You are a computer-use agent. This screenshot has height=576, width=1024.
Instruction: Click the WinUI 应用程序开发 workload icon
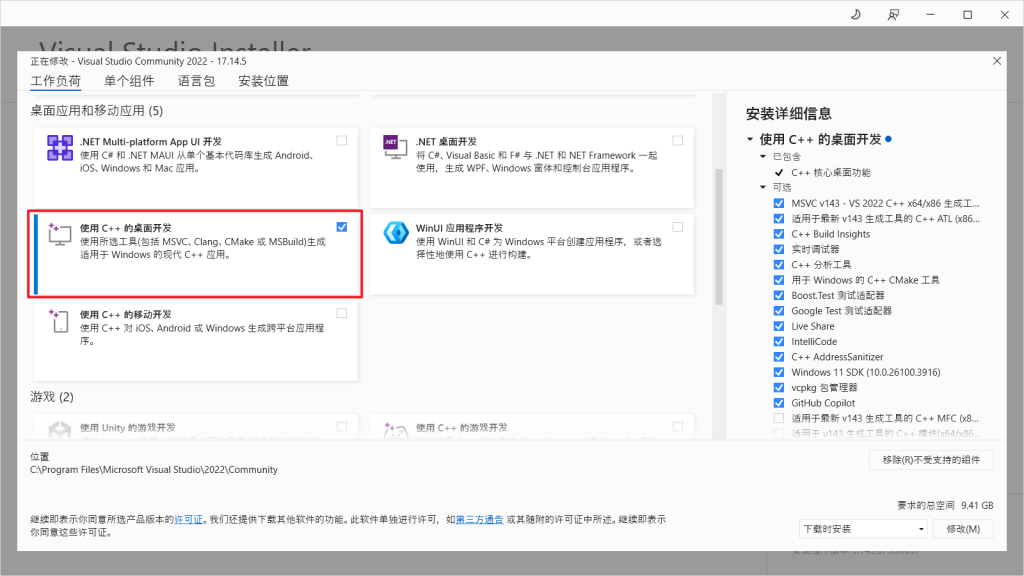395,232
